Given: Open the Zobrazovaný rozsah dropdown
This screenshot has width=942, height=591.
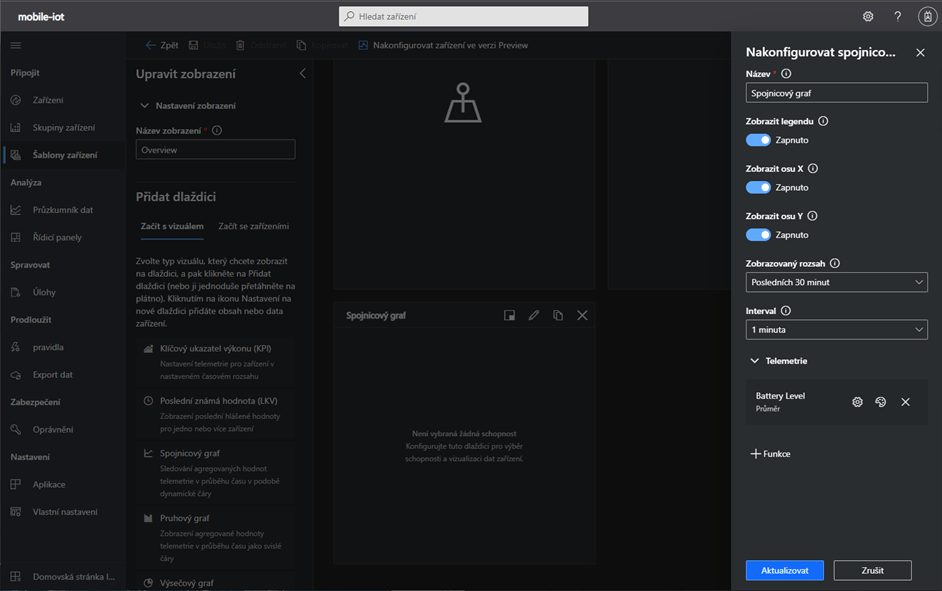Looking at the screenshot, I should coord(836,283).
